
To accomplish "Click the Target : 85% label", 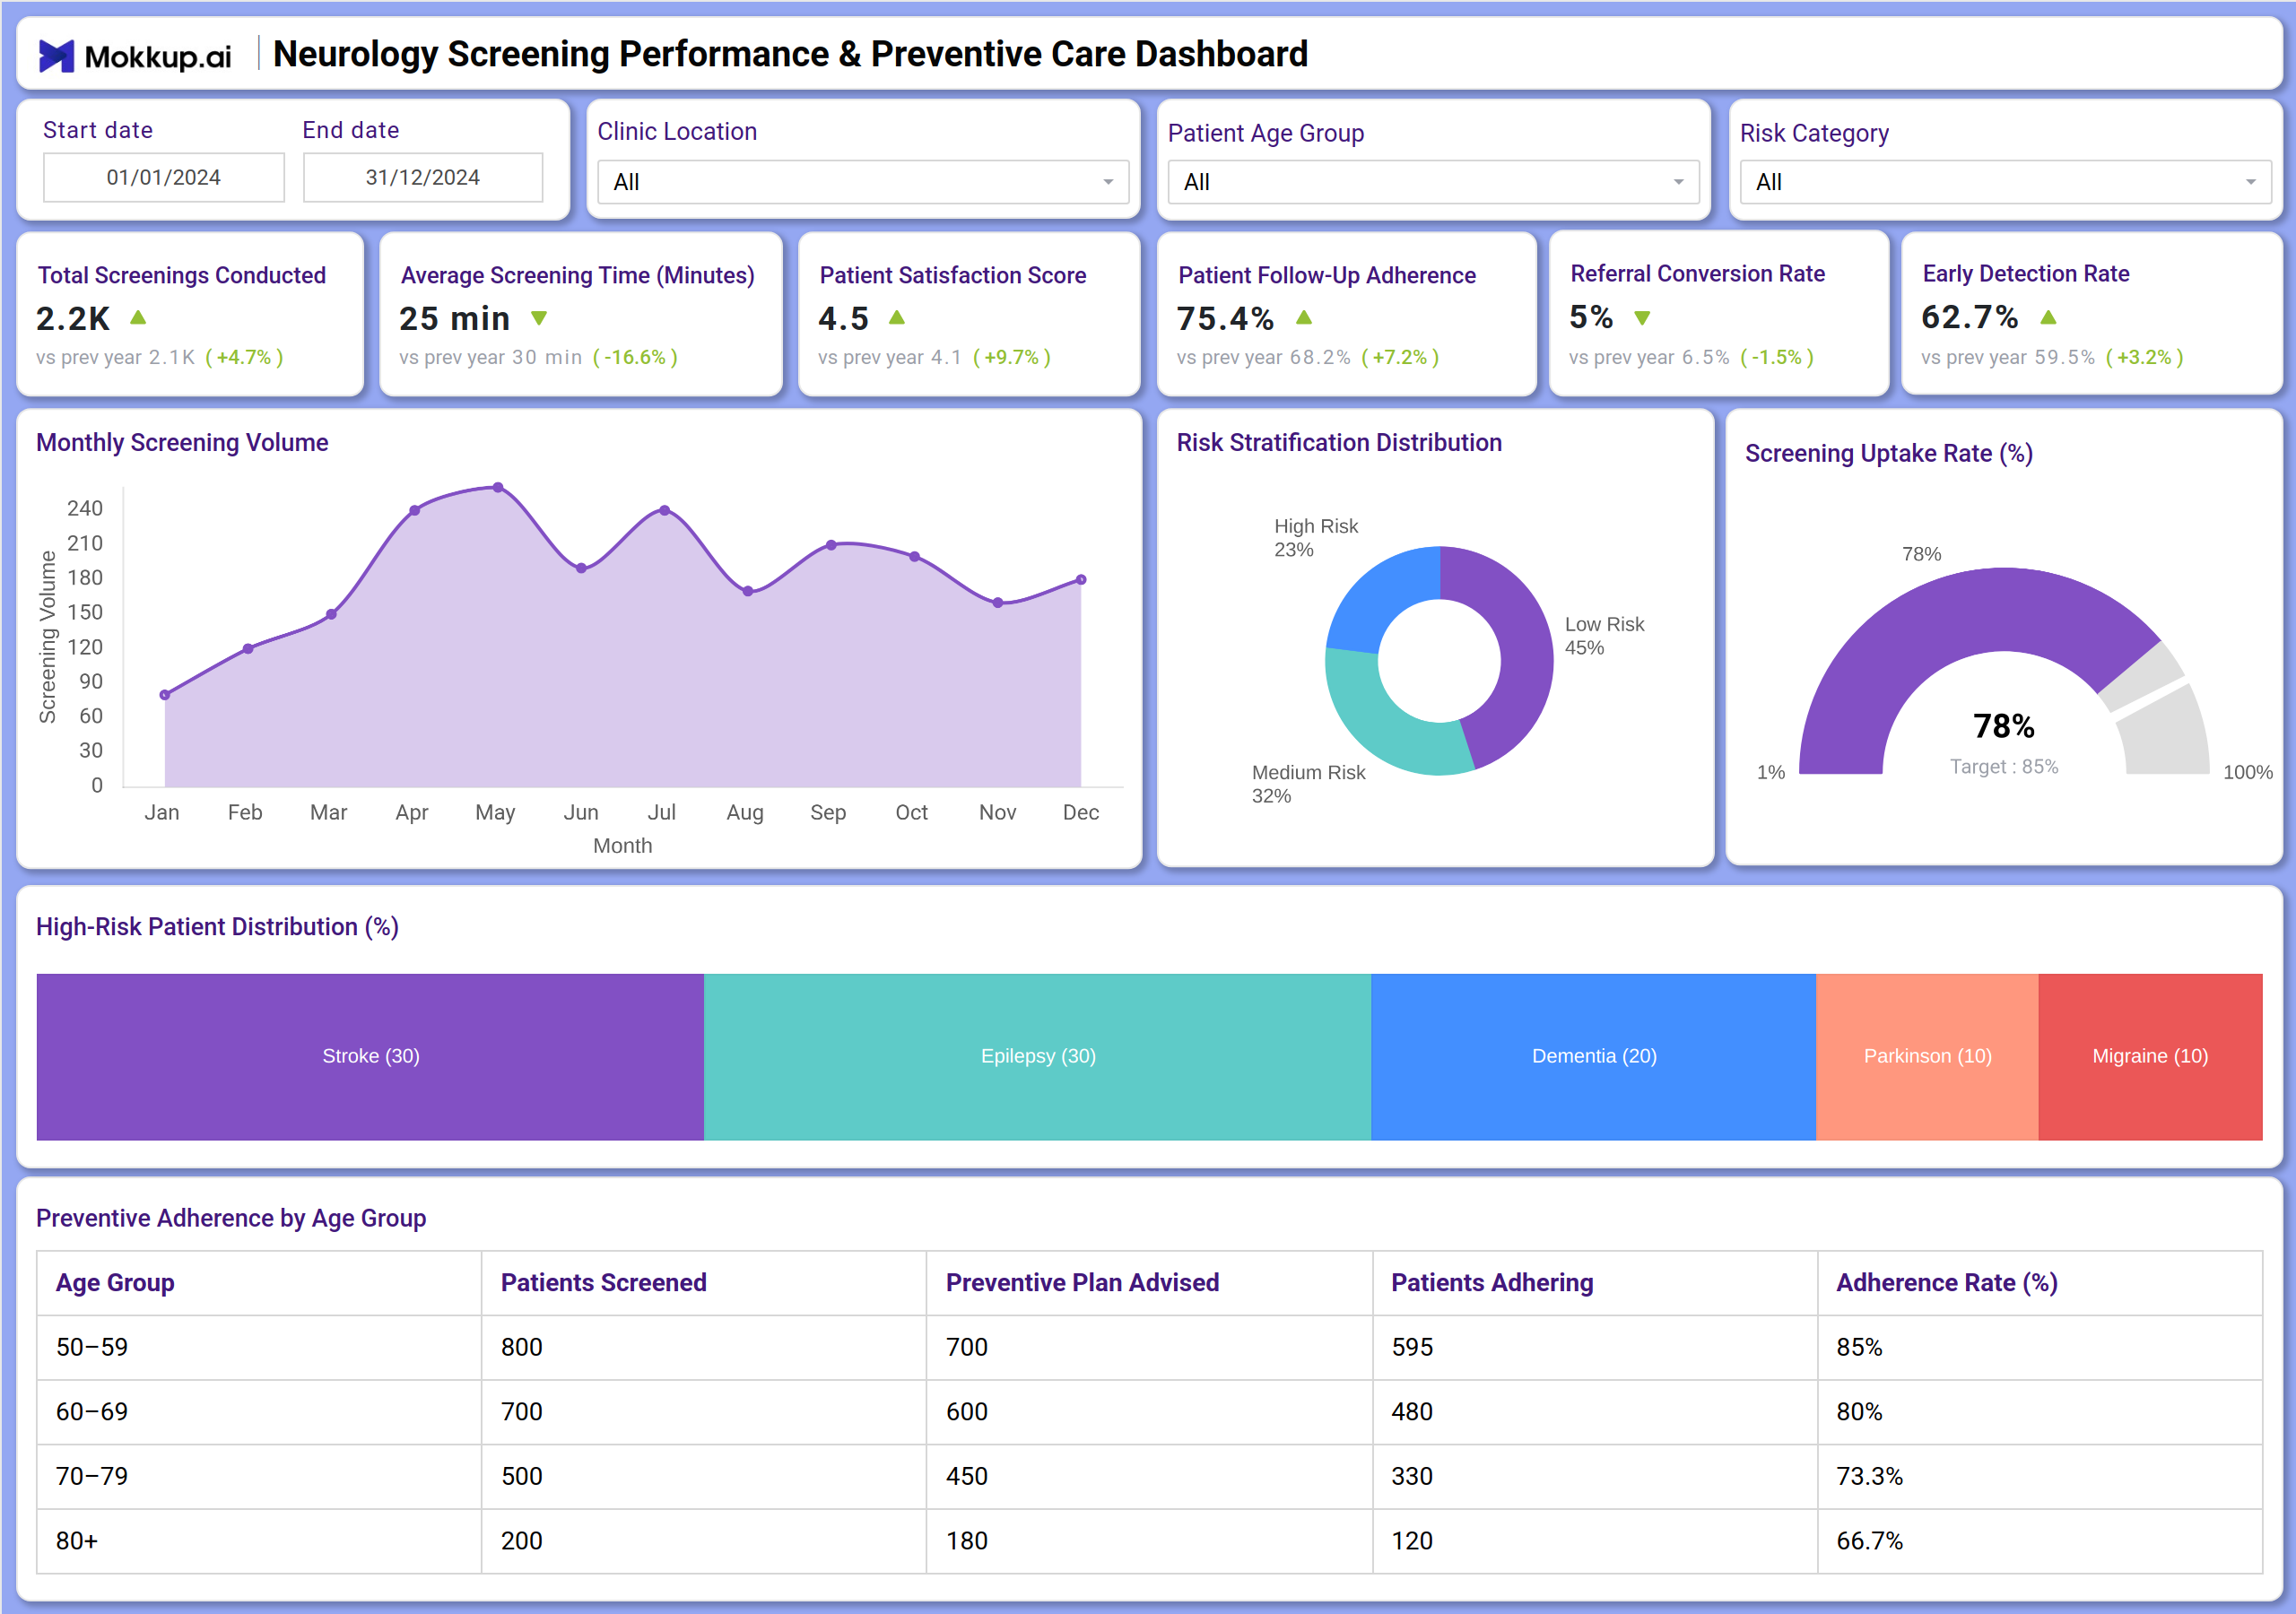I will pos(2004,767).
